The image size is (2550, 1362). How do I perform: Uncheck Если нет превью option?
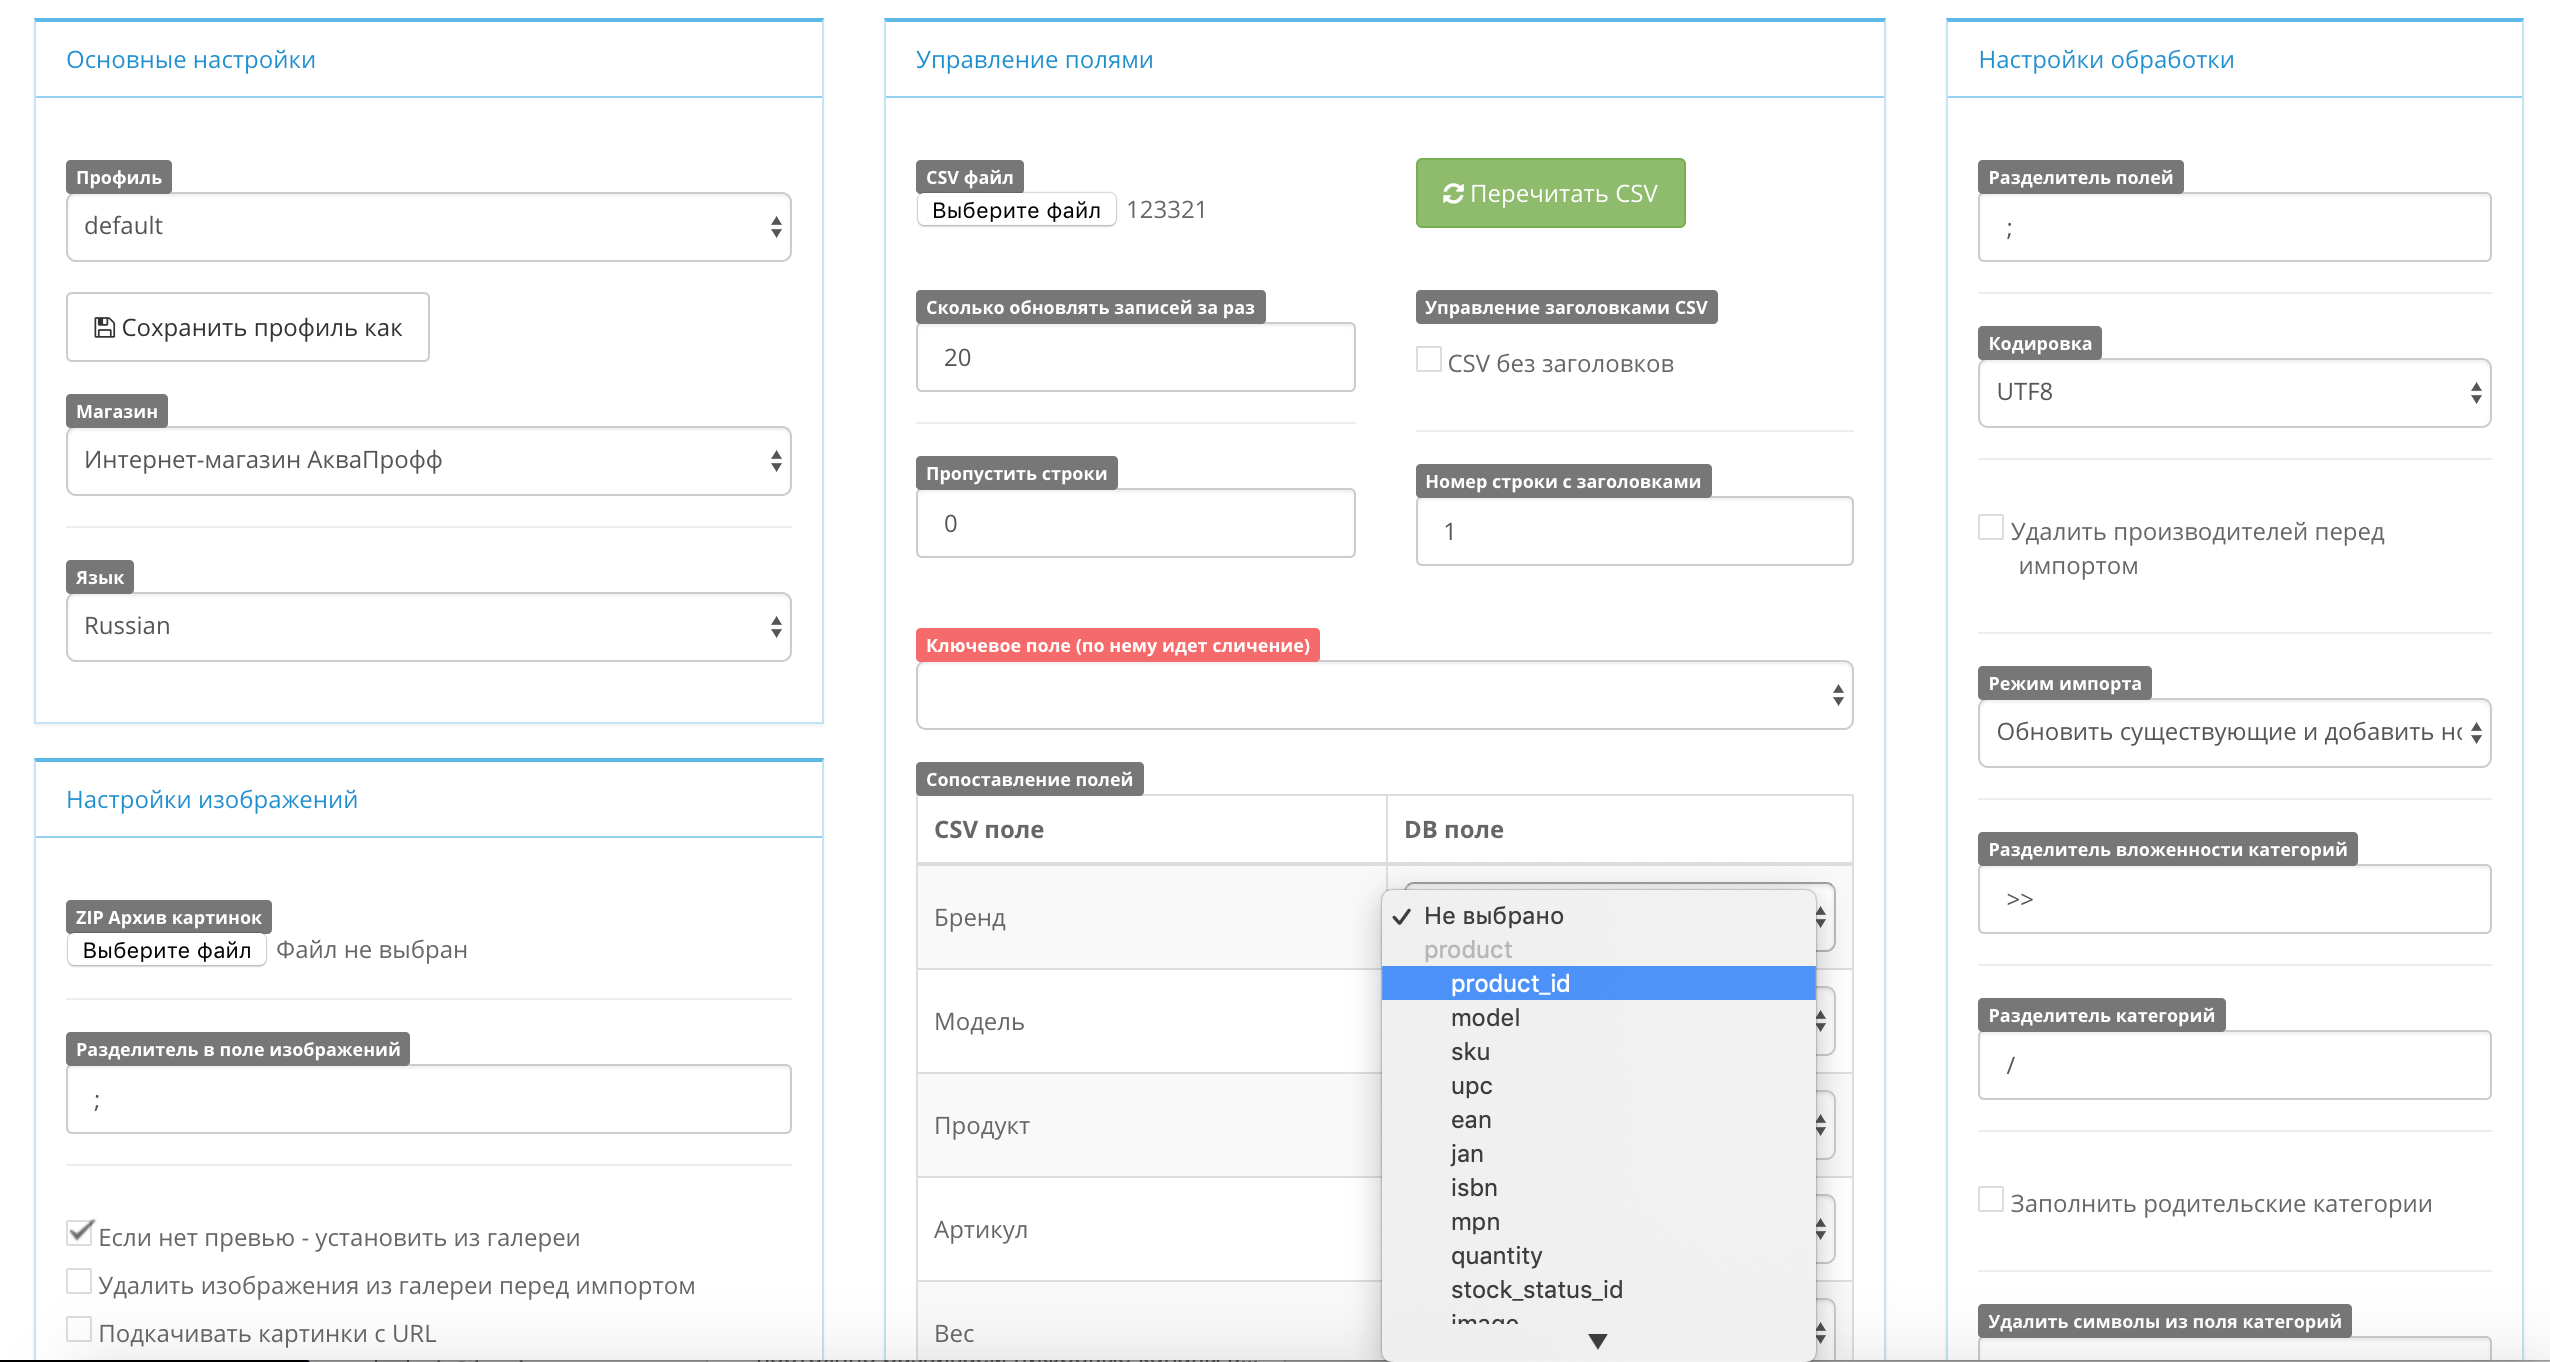[80, 1233]
